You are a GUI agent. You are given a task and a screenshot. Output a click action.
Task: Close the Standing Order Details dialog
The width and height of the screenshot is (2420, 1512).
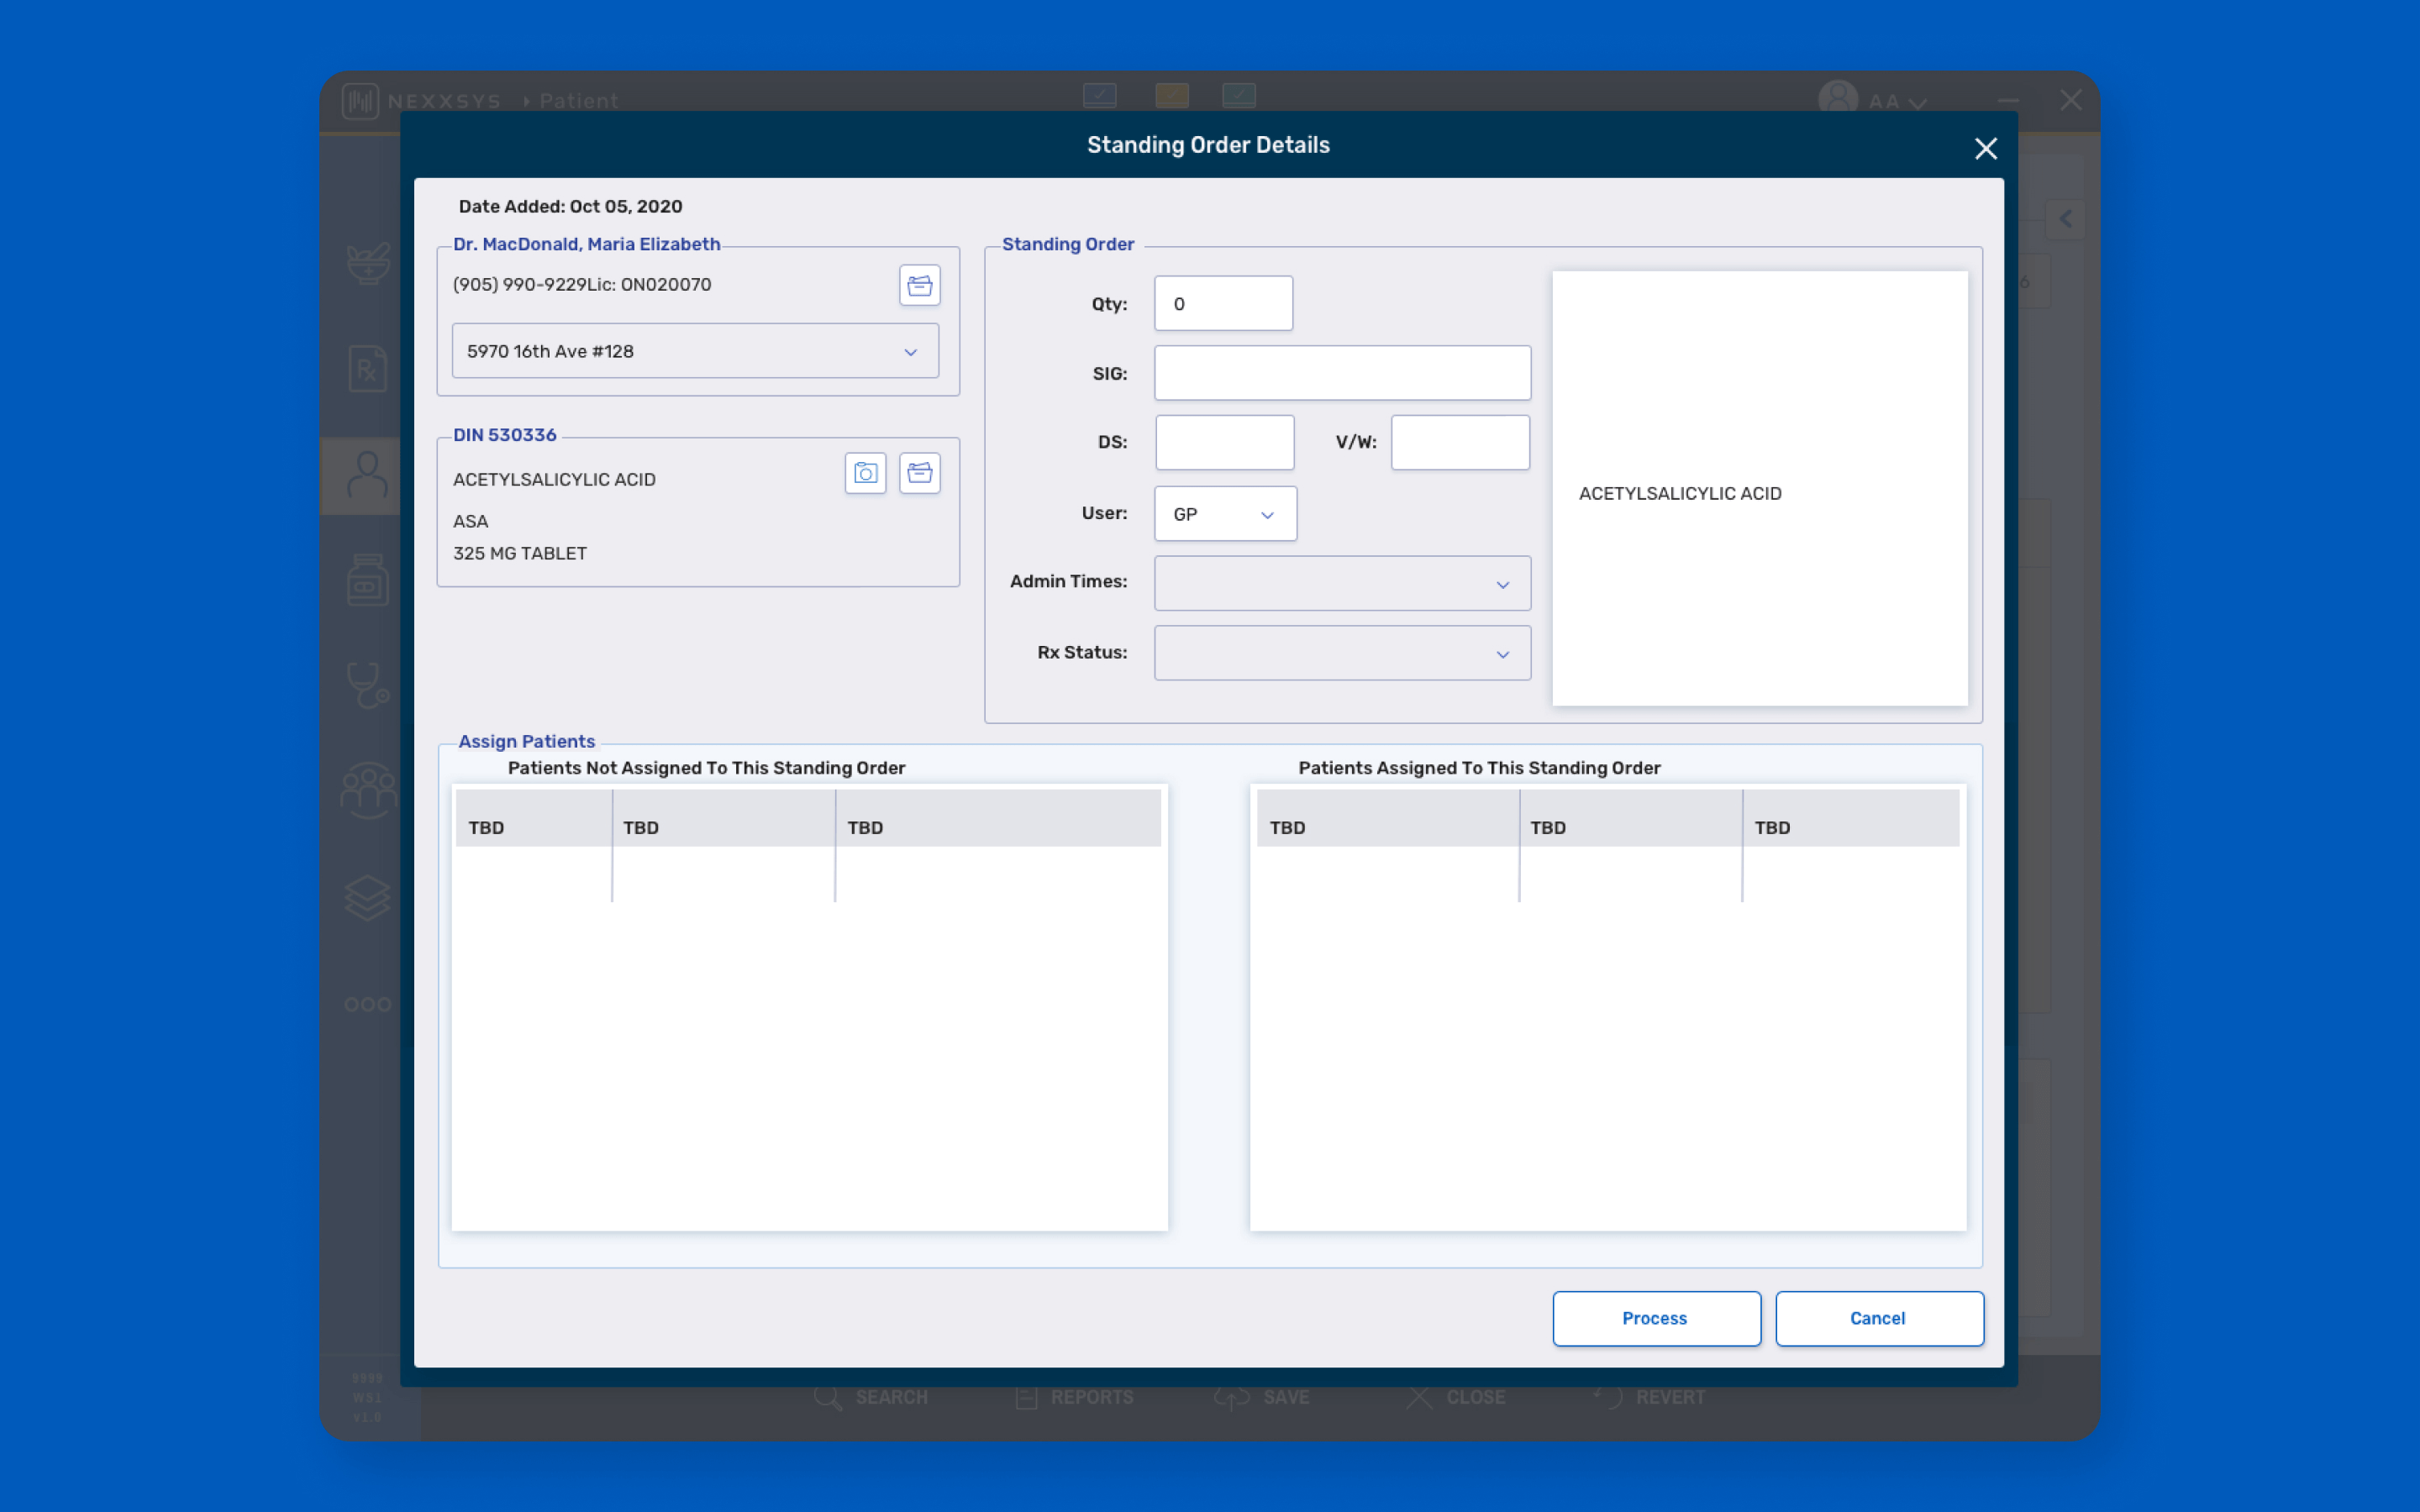1985,149
